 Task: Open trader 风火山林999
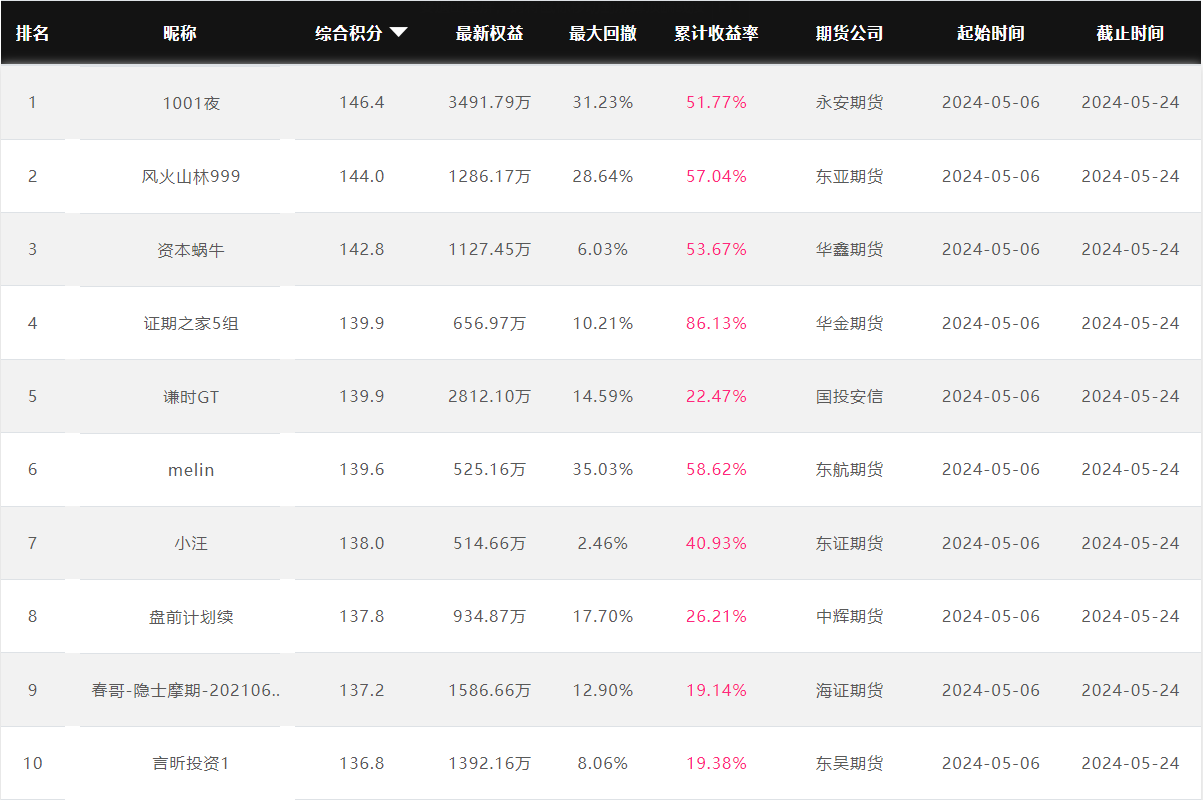click(191, 176)
